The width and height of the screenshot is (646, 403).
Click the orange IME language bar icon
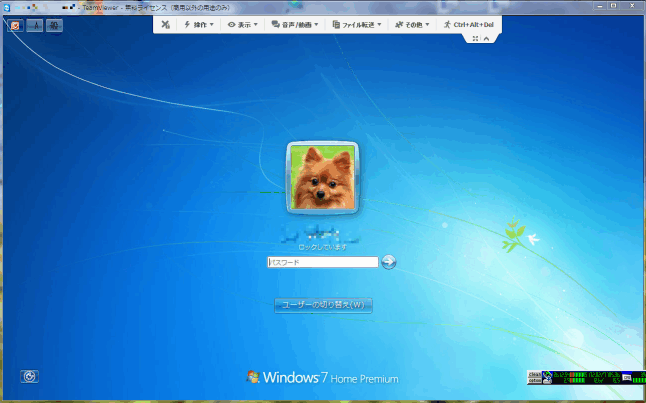click(x=15, y=26)
